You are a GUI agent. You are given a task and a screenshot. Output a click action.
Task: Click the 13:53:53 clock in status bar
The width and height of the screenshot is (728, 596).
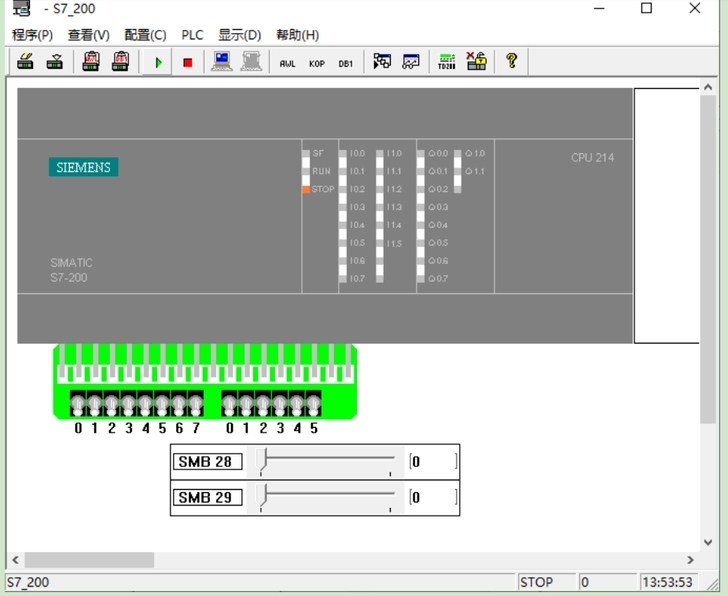point(667,582)
